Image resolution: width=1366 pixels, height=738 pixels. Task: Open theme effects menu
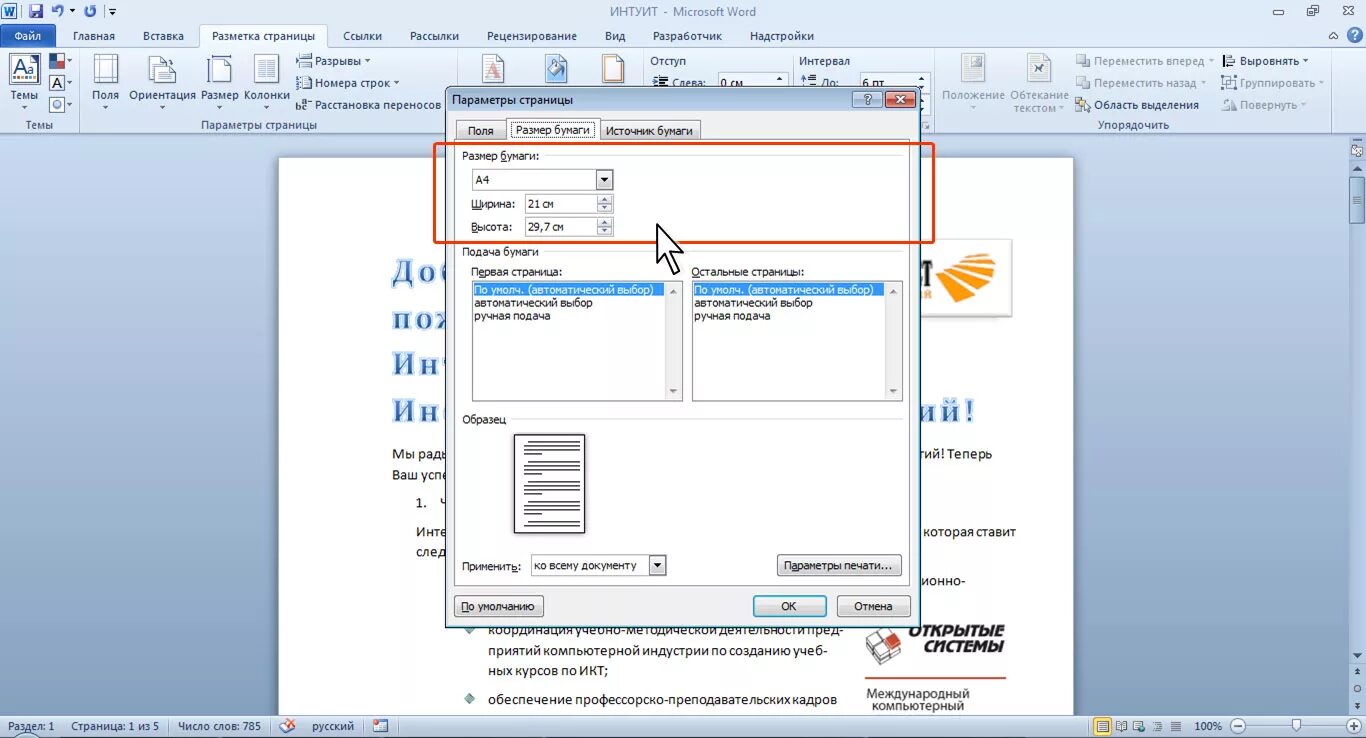coord(59,104)
